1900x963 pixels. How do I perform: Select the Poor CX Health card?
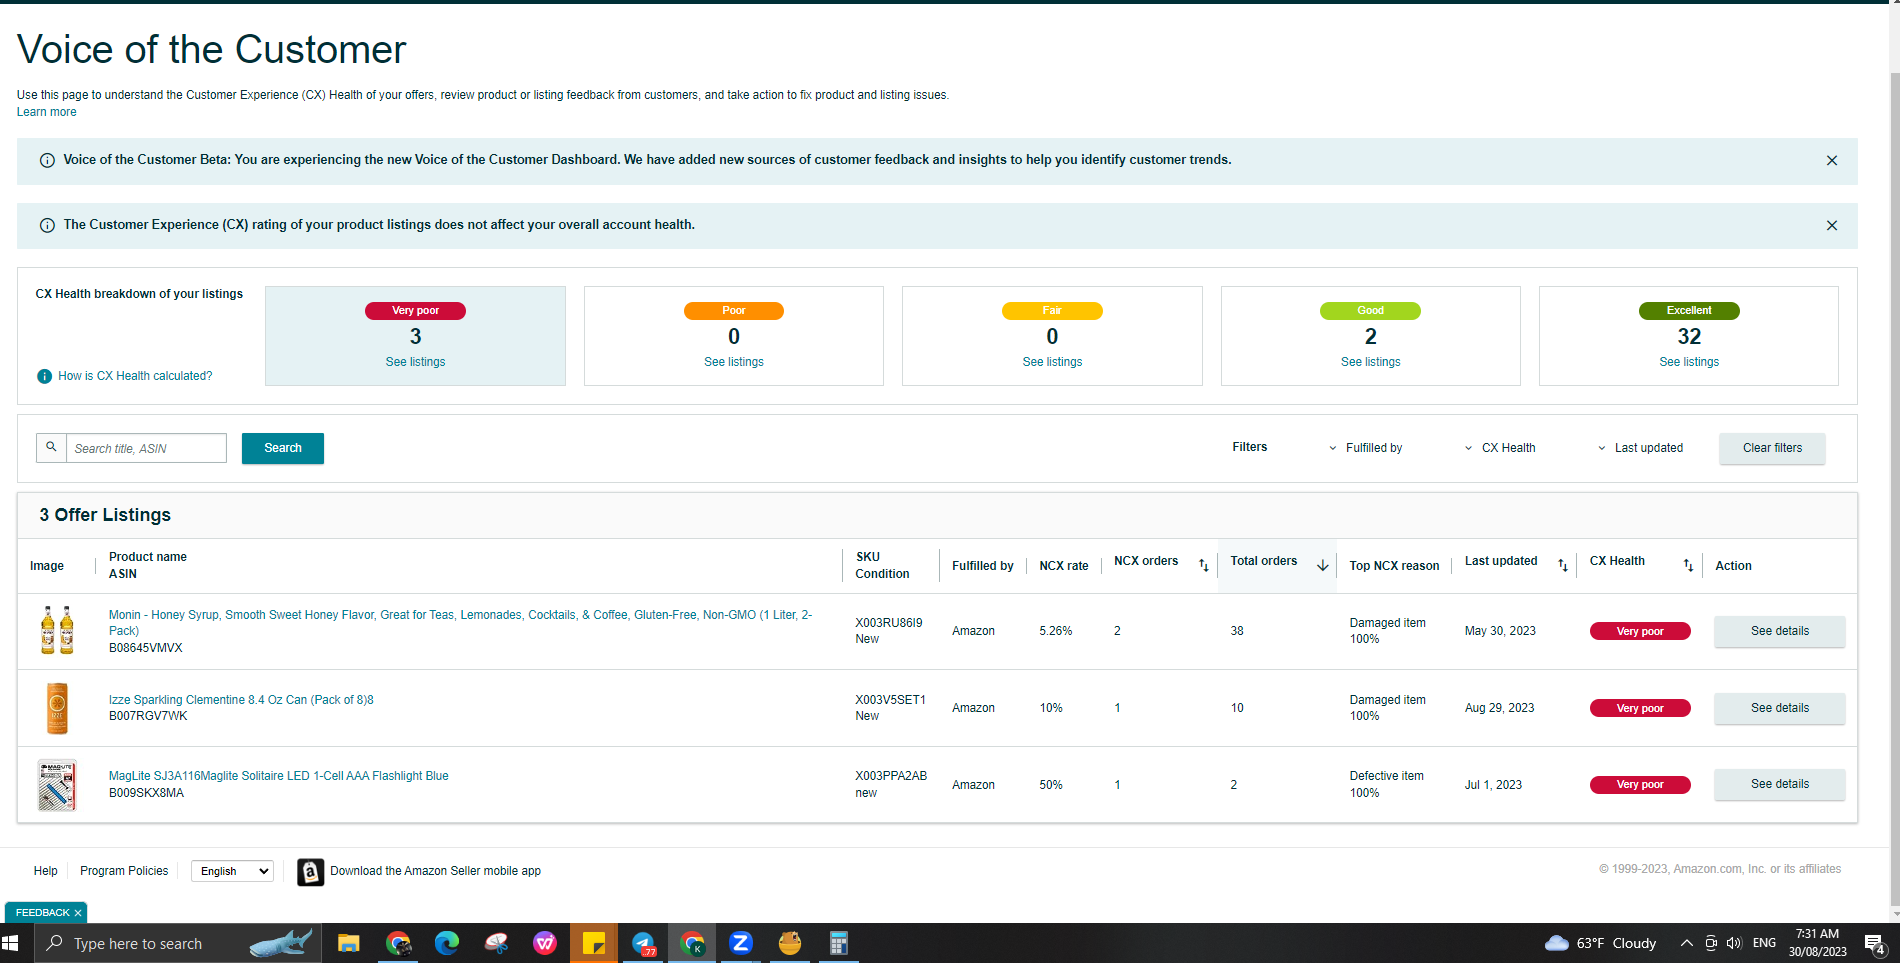pyautogui.click(x=734, y=336)
